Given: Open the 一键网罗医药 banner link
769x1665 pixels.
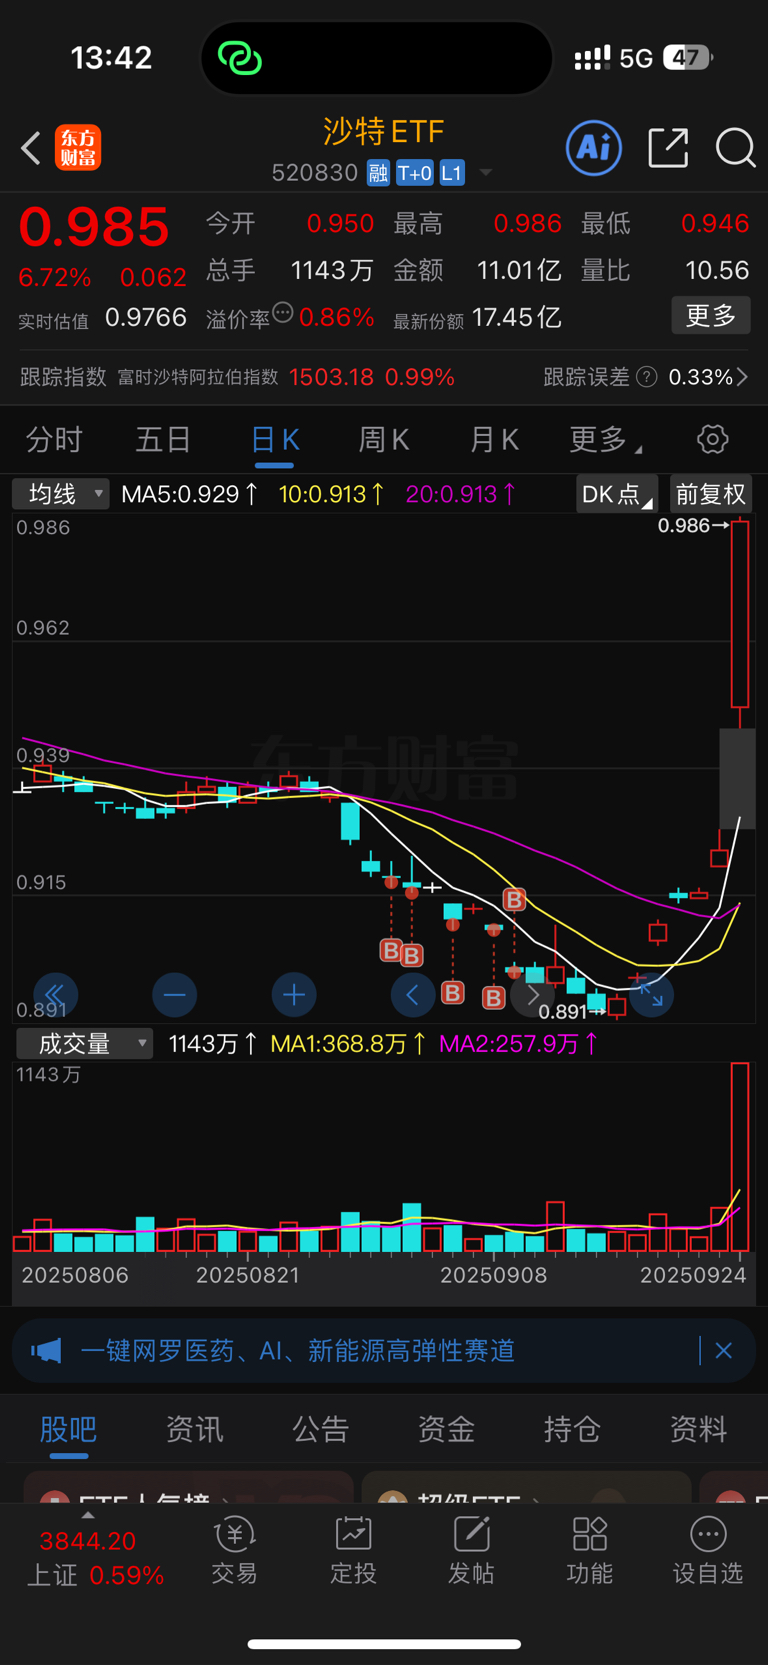Looking at the screenshot, I should pyautogui.click(x=297, y=1351).
